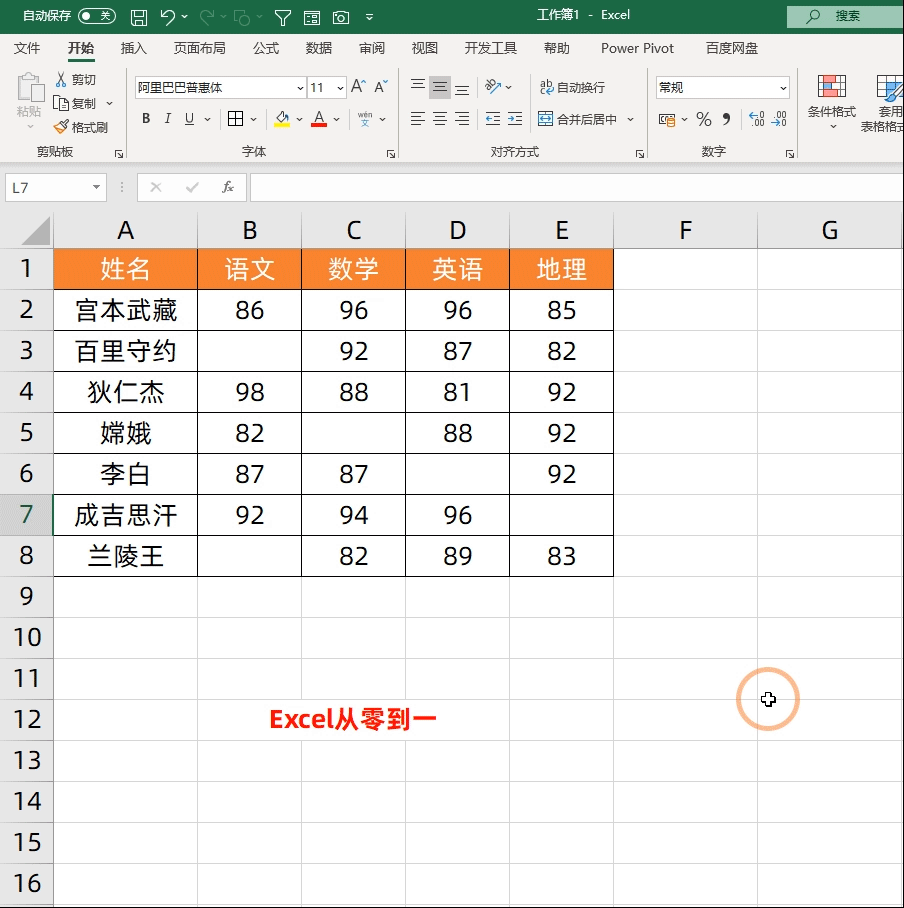Apply the yellow fill color
The height and width of the screenshot is (908, 904).
tap(282, 119)
